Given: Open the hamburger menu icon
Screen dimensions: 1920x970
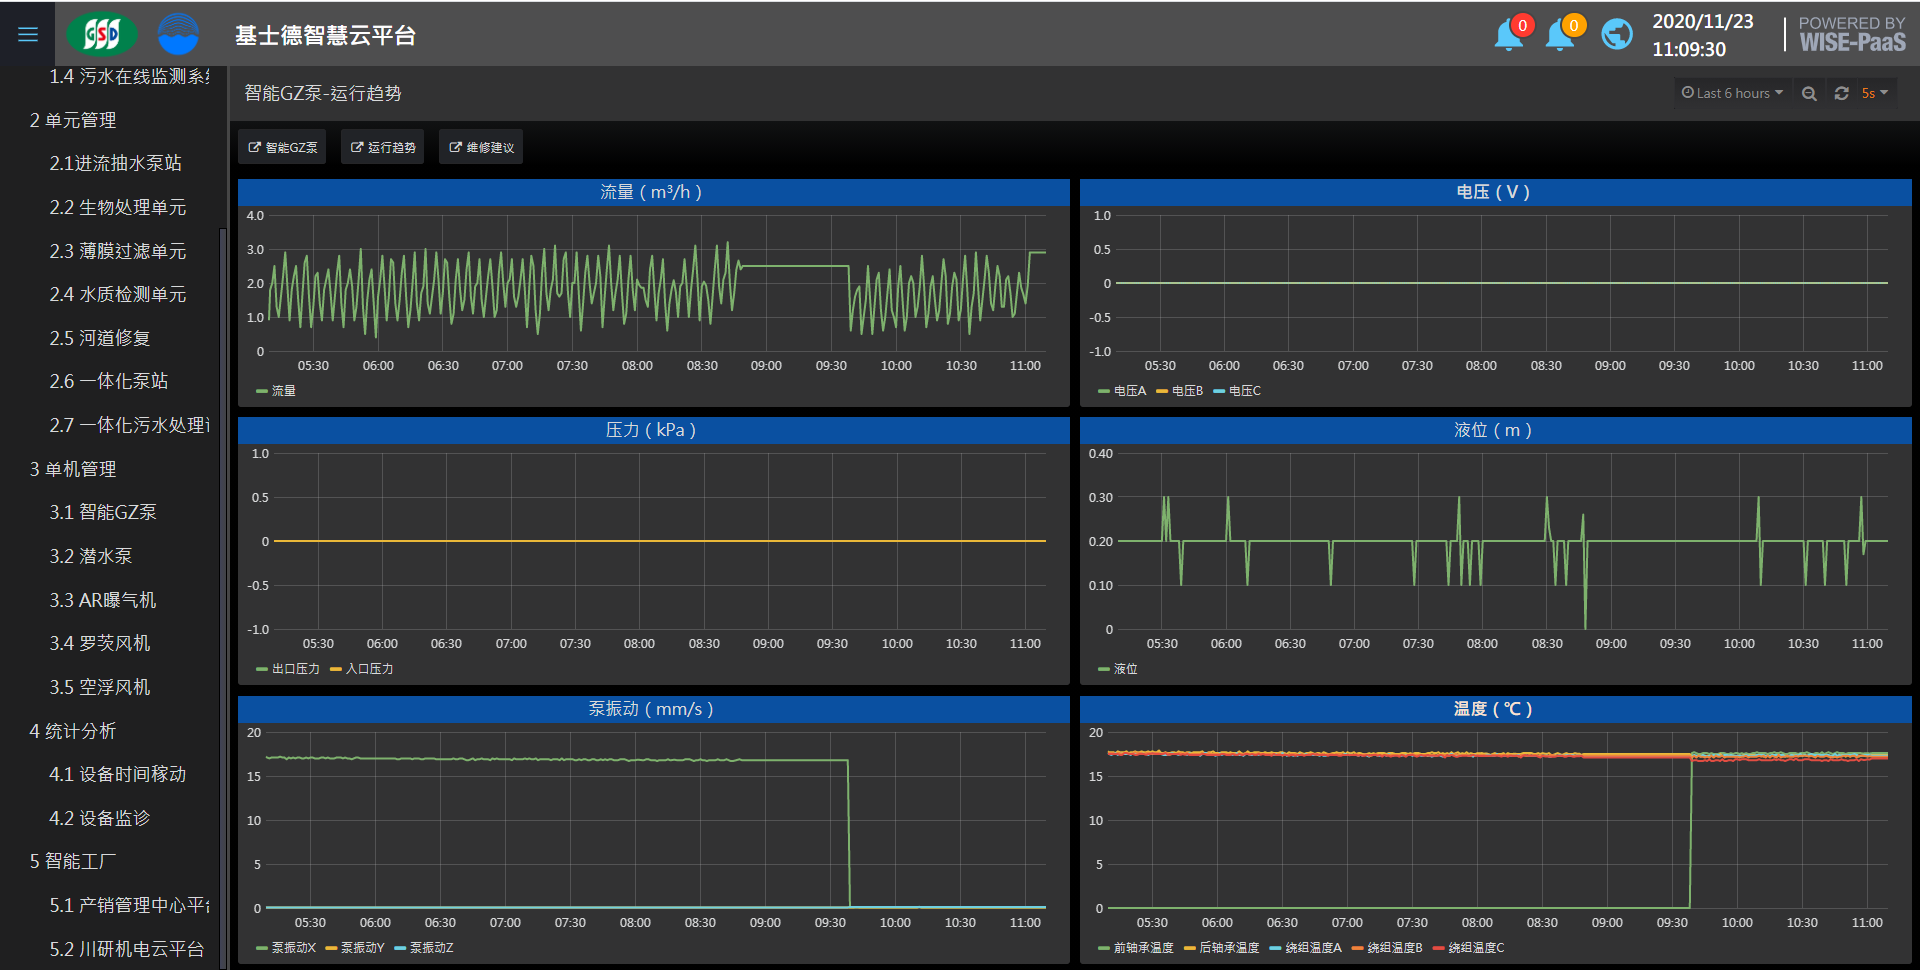Looking at the screenshot, I should pos(28,35).
